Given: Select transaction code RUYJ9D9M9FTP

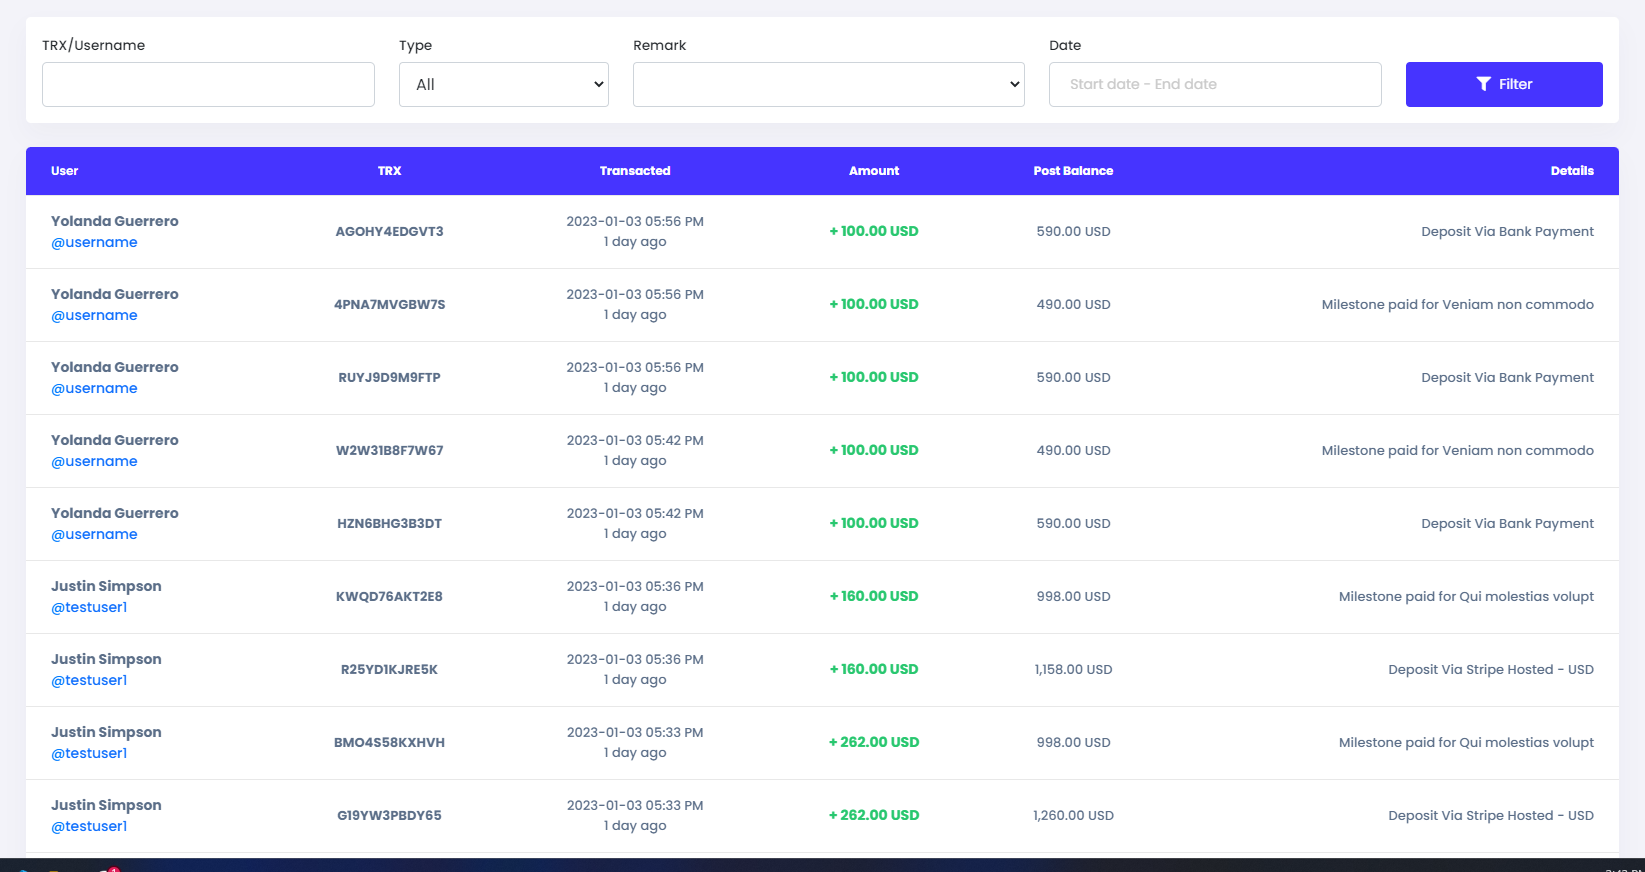Looking at the screenshot, I should coord(389,378).
